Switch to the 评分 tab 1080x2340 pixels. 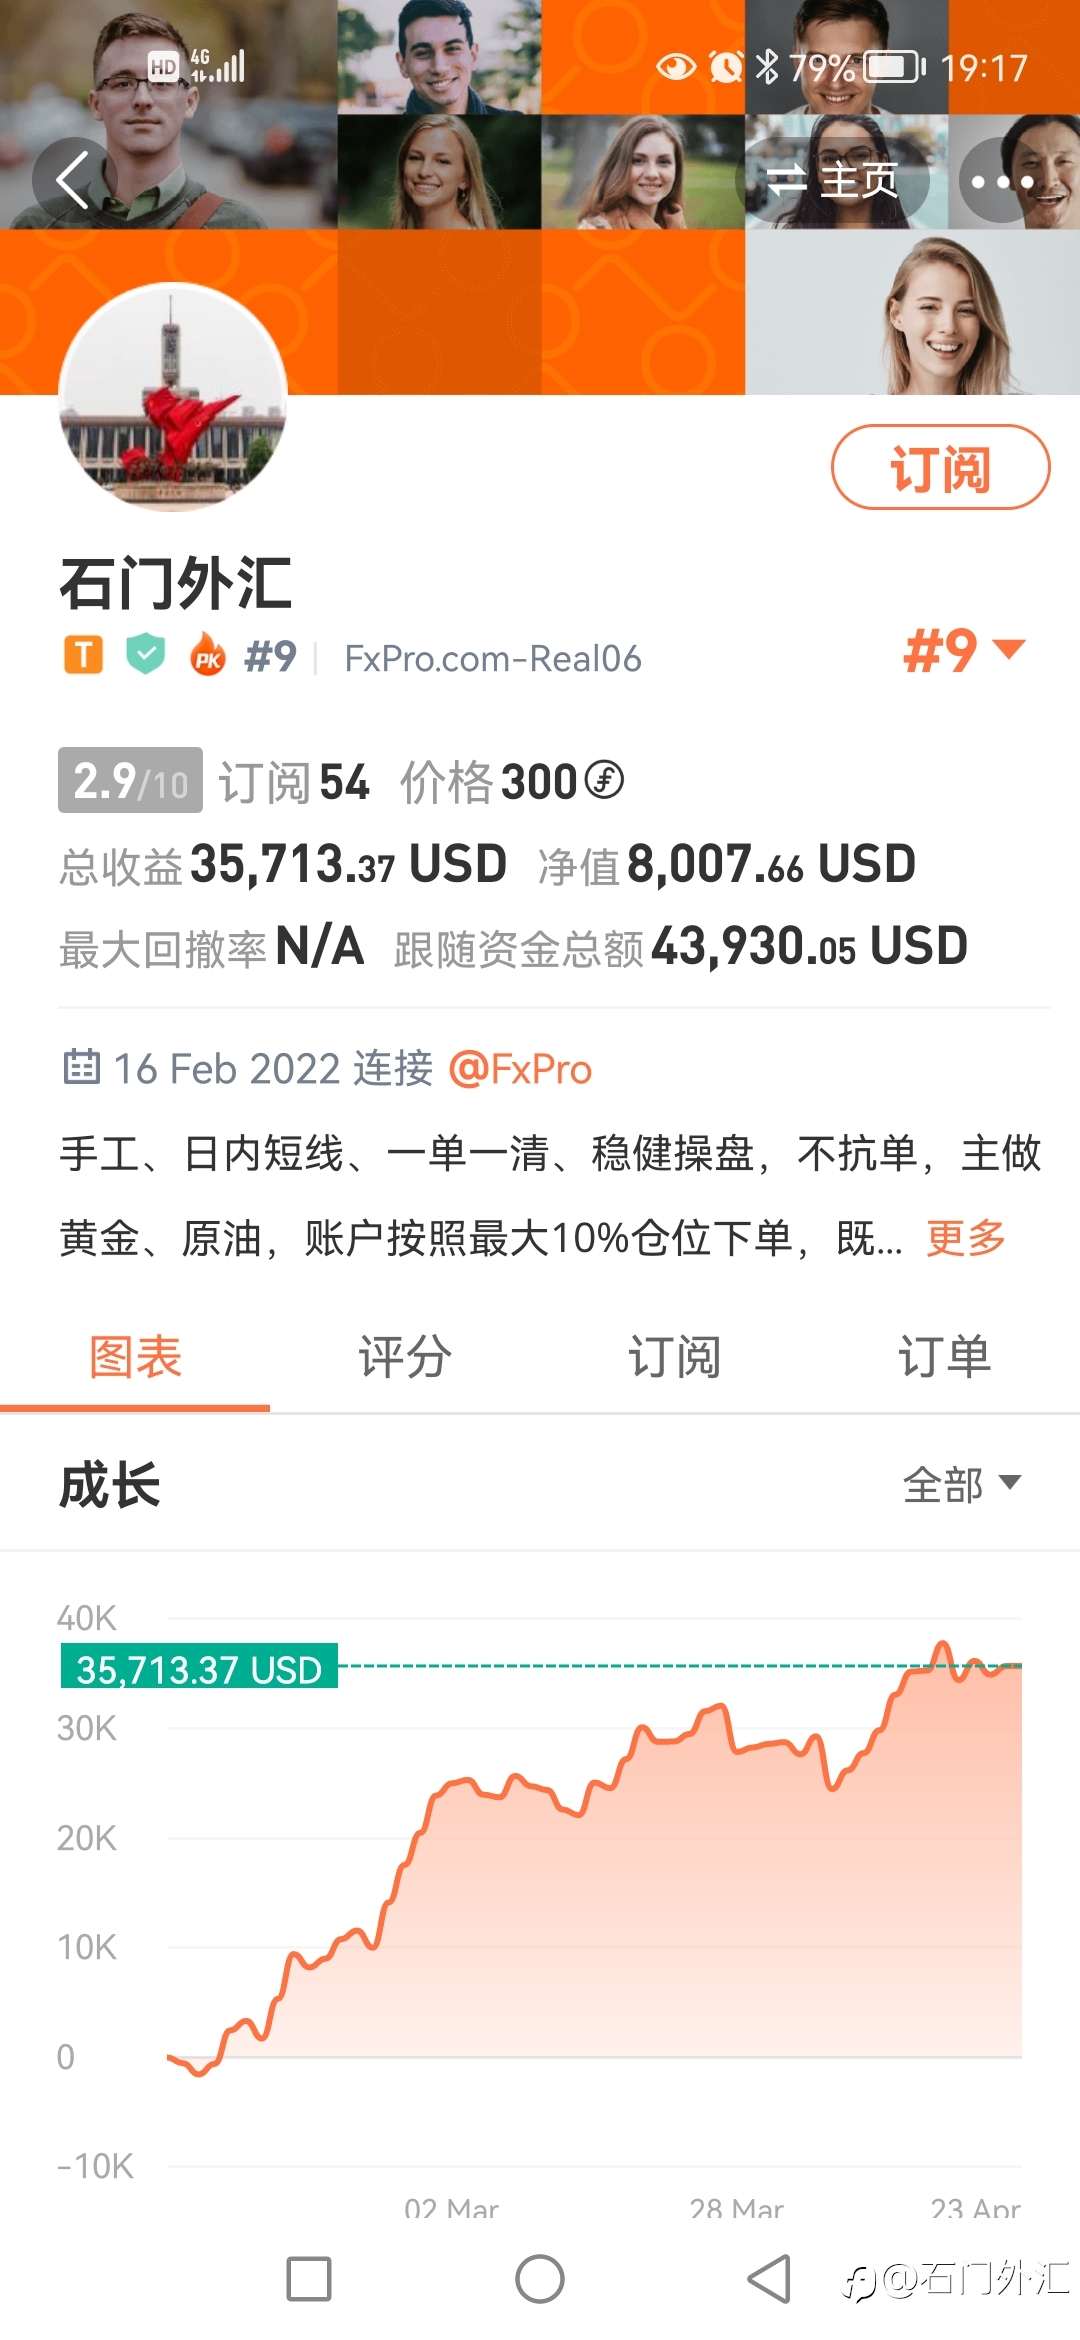pos(405,1357)
